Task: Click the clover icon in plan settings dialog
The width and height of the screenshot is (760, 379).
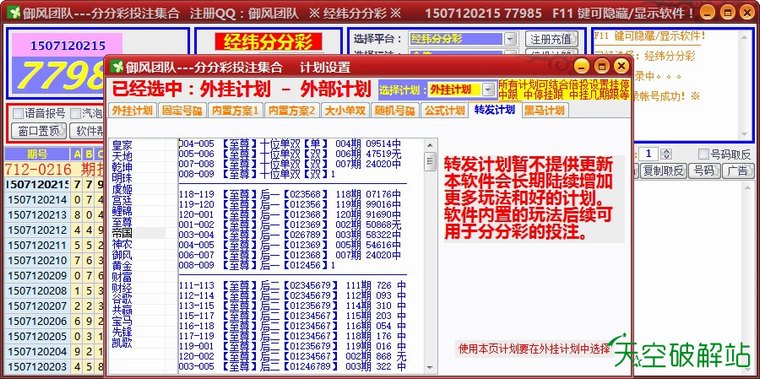Action: (116, 66)
